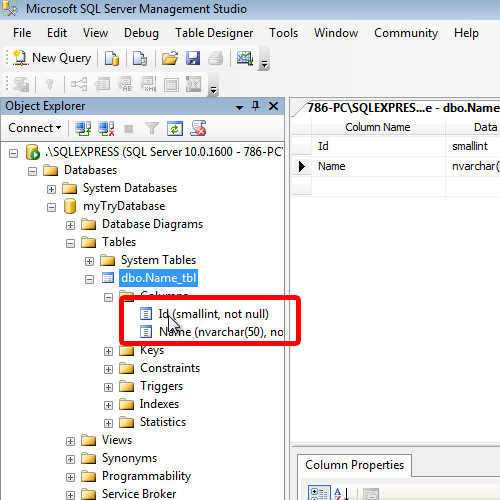Click the Name cell in Column Name
This screenshot has height=500, width=500.
[x=378, y=166]
